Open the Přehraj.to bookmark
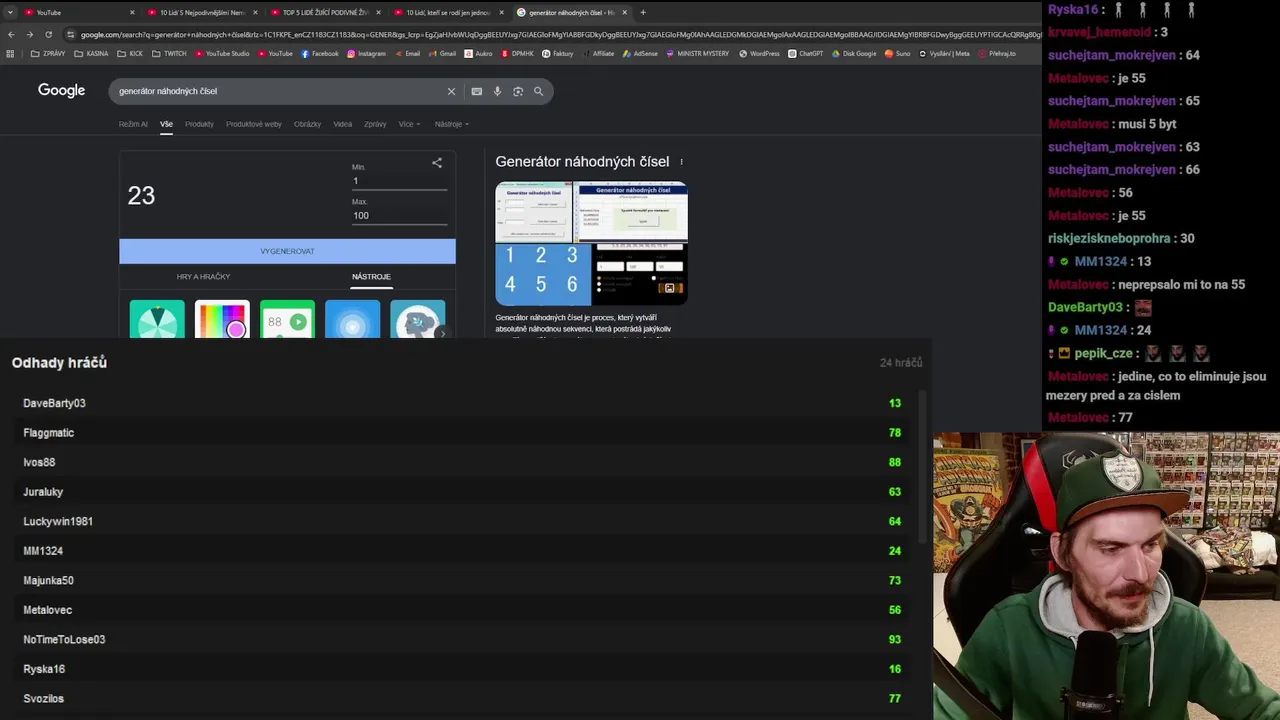 (x=997, y=54)
